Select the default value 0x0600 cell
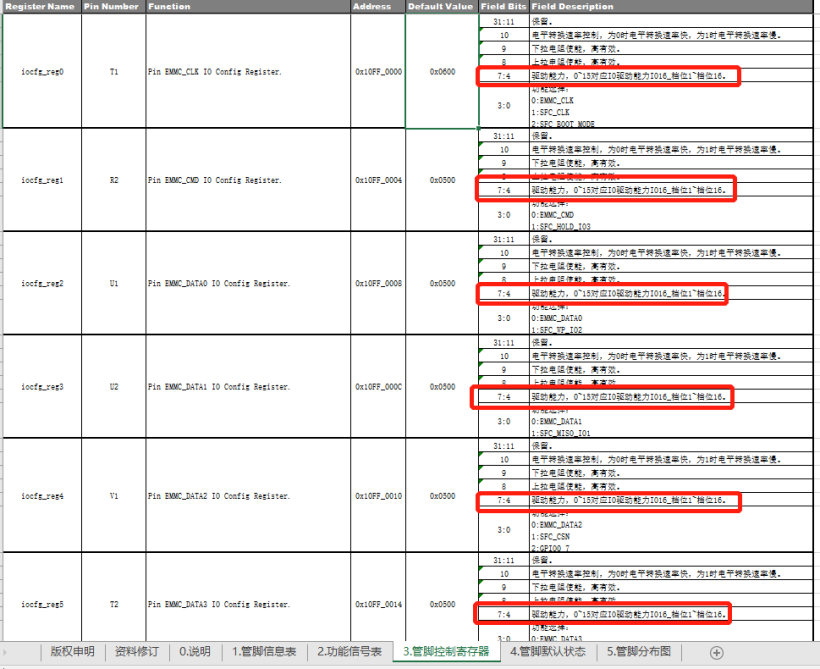The height and width of the screenshot is (669, 820). (x=442, y=72)
